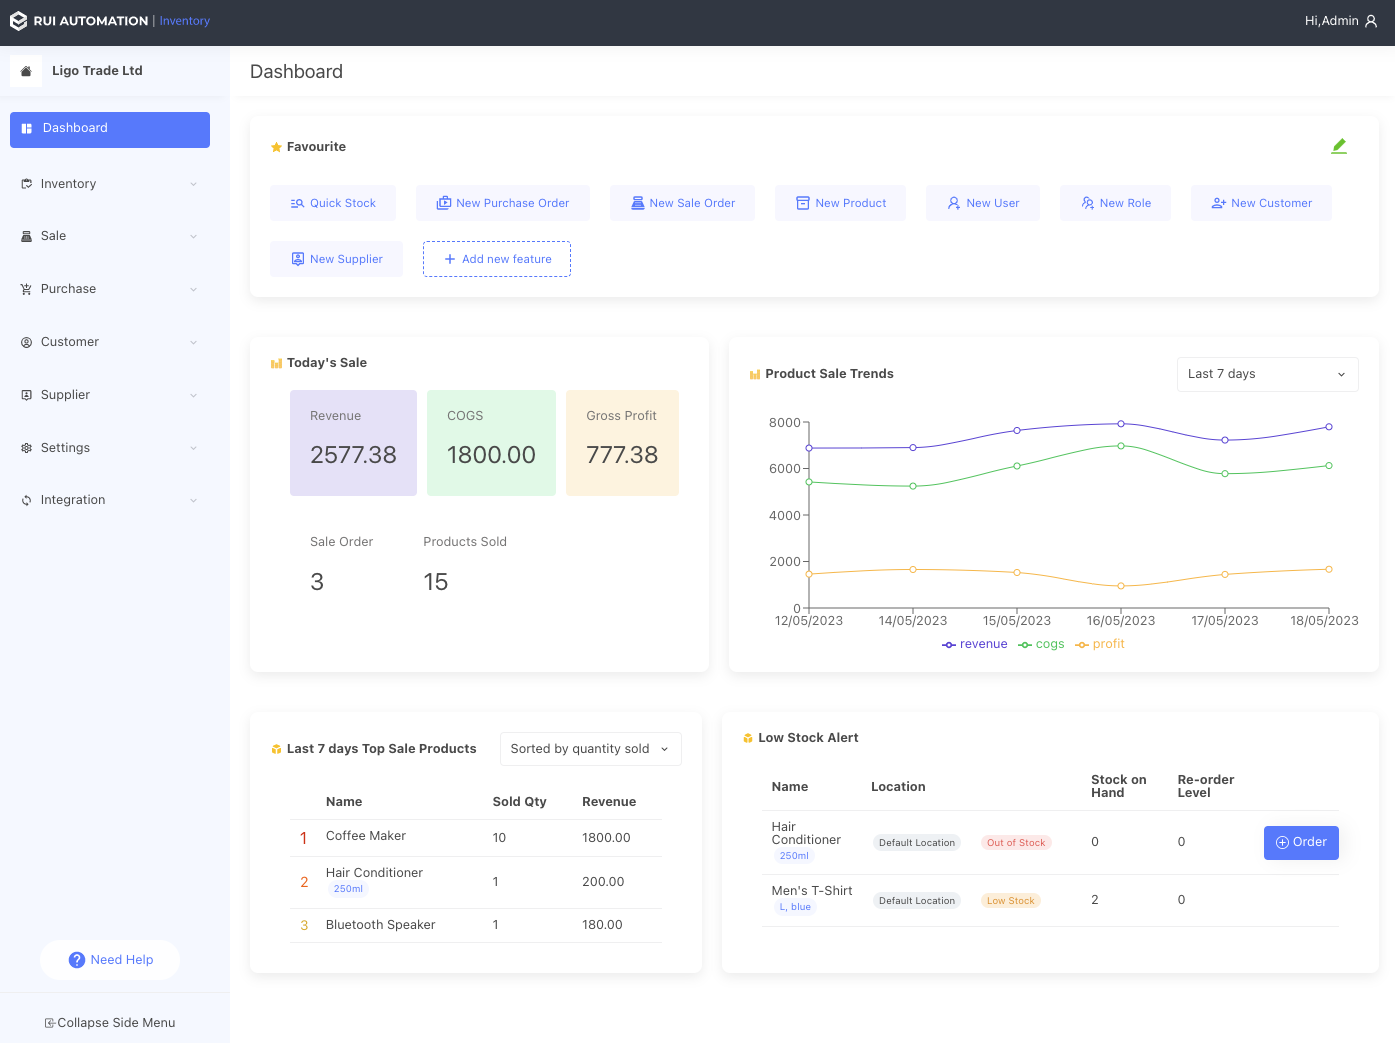Click the Out of Stock status badge
The height and width of the screenshot is (1043, 1395).
point(1015,842)
